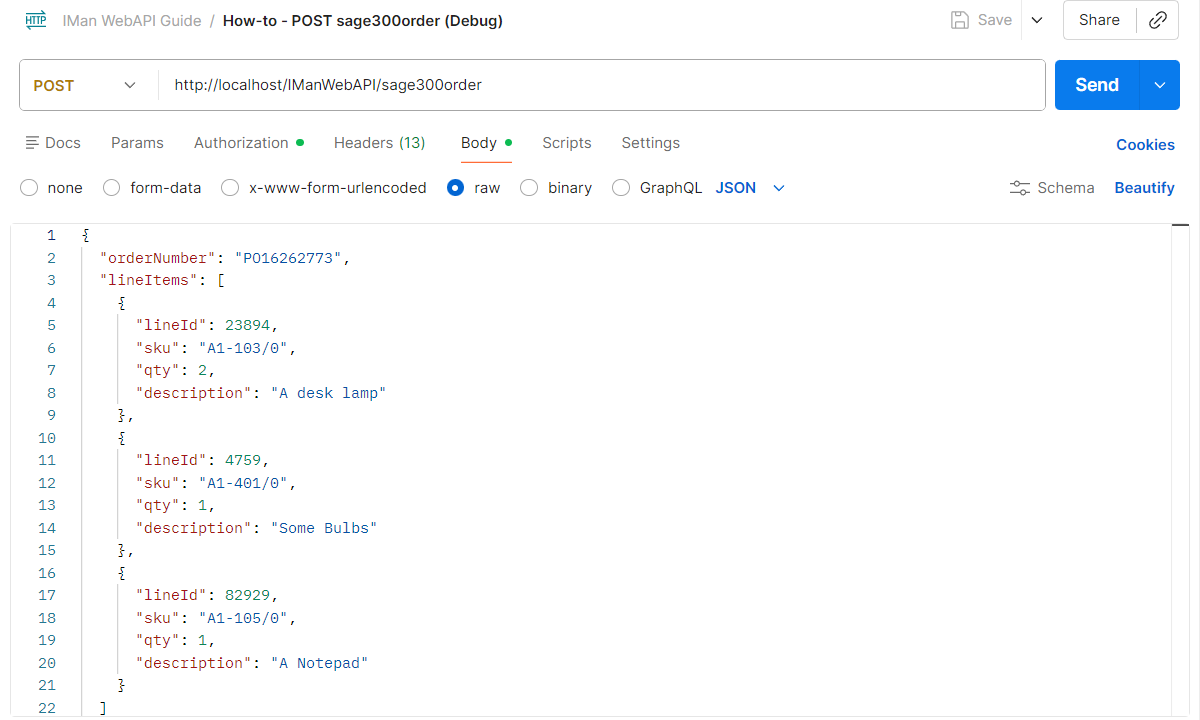Image resolution: width=1200 pixels, height=720 pixels.
Task: Click line number 22 in gutter
Action: pyautogui.click(x=47, y=708)
